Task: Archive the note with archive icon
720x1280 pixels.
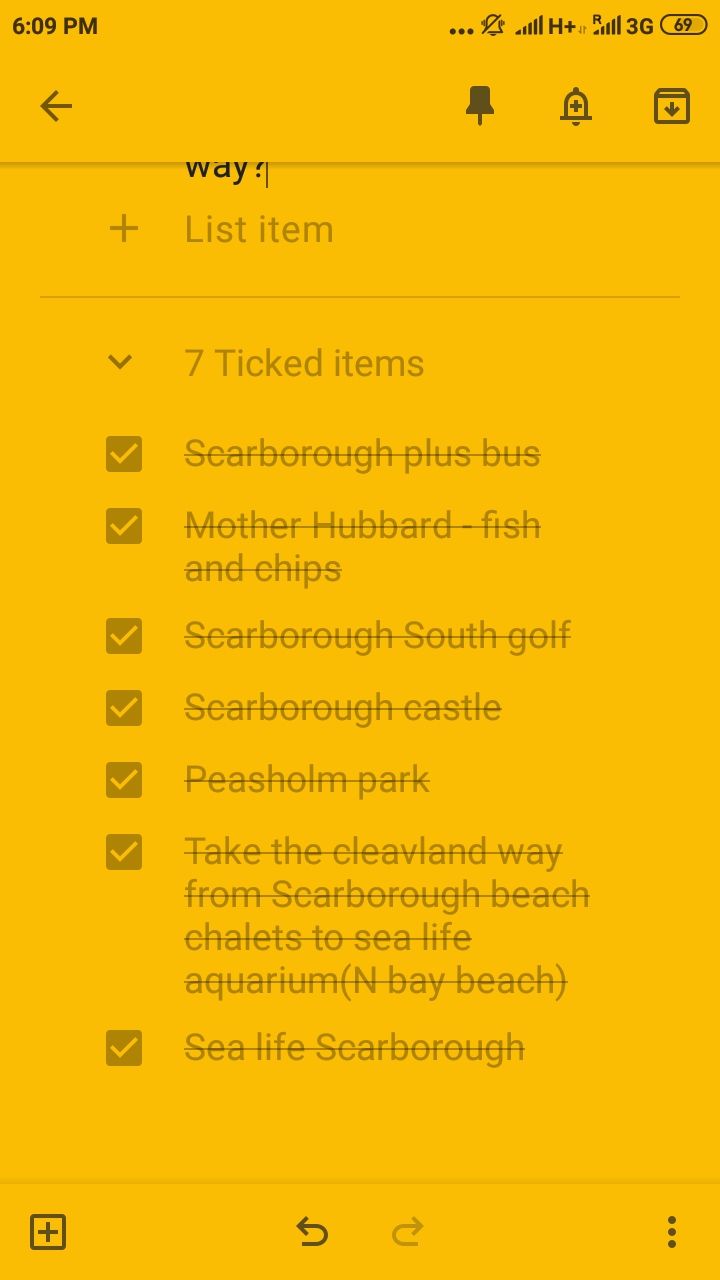Action: click(672, 106)
